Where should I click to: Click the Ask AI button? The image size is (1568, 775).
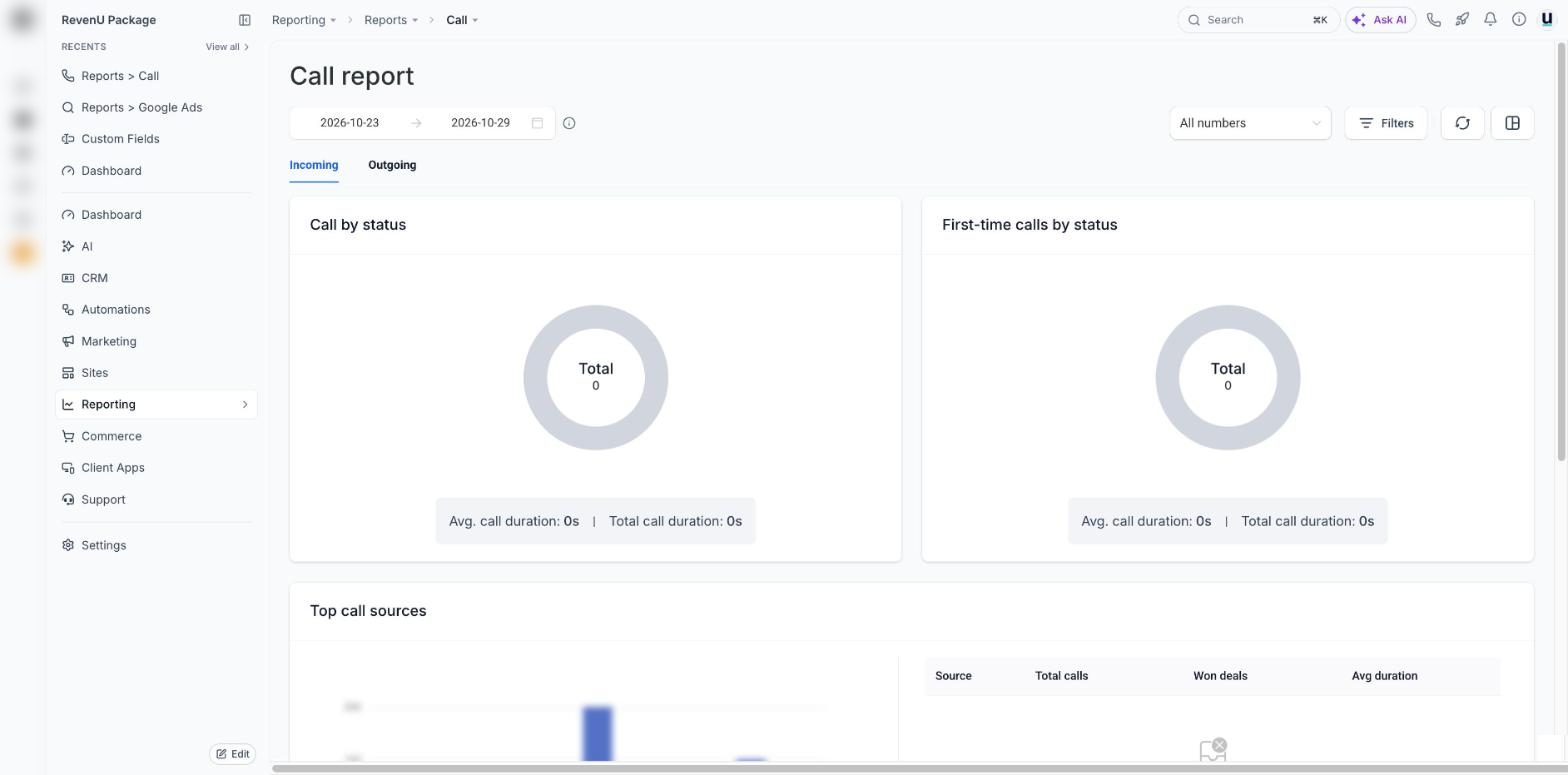[x=1380, y=20]
